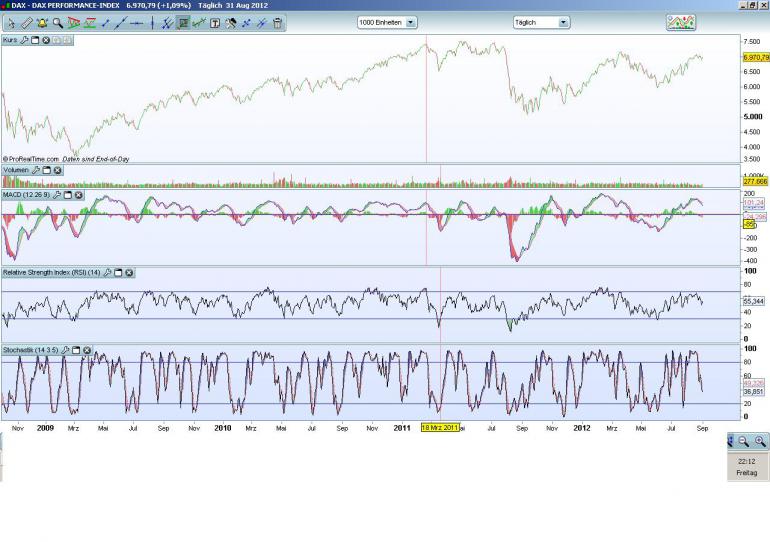
Task: Remove the Stochastik indicator panel
Action: pos(87,350)
